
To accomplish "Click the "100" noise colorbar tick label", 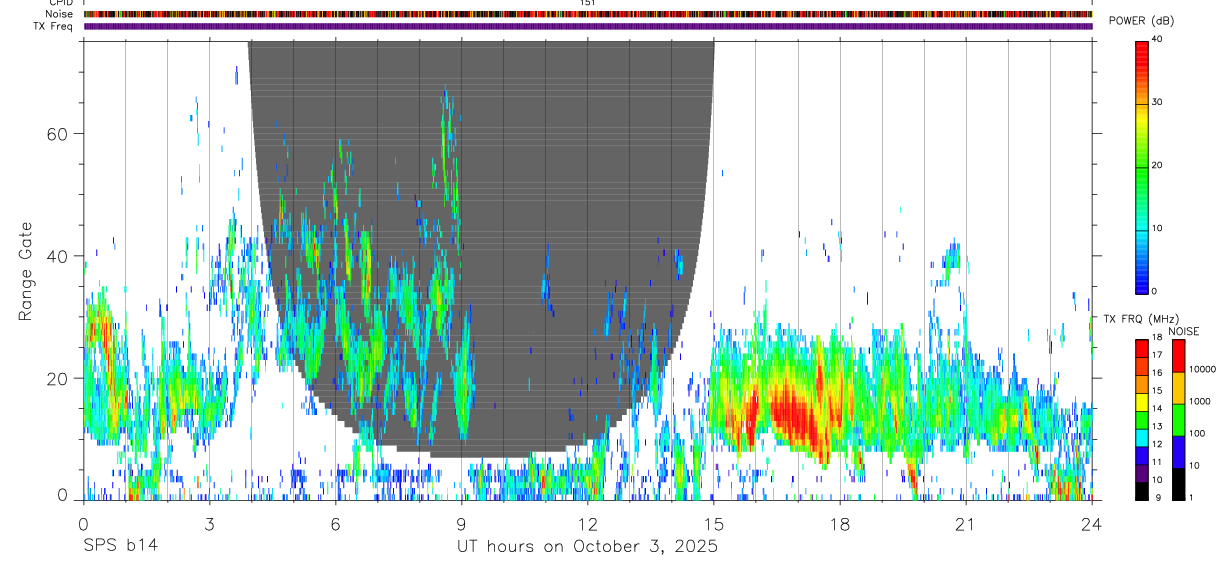I will click(x=1196, y=434).
